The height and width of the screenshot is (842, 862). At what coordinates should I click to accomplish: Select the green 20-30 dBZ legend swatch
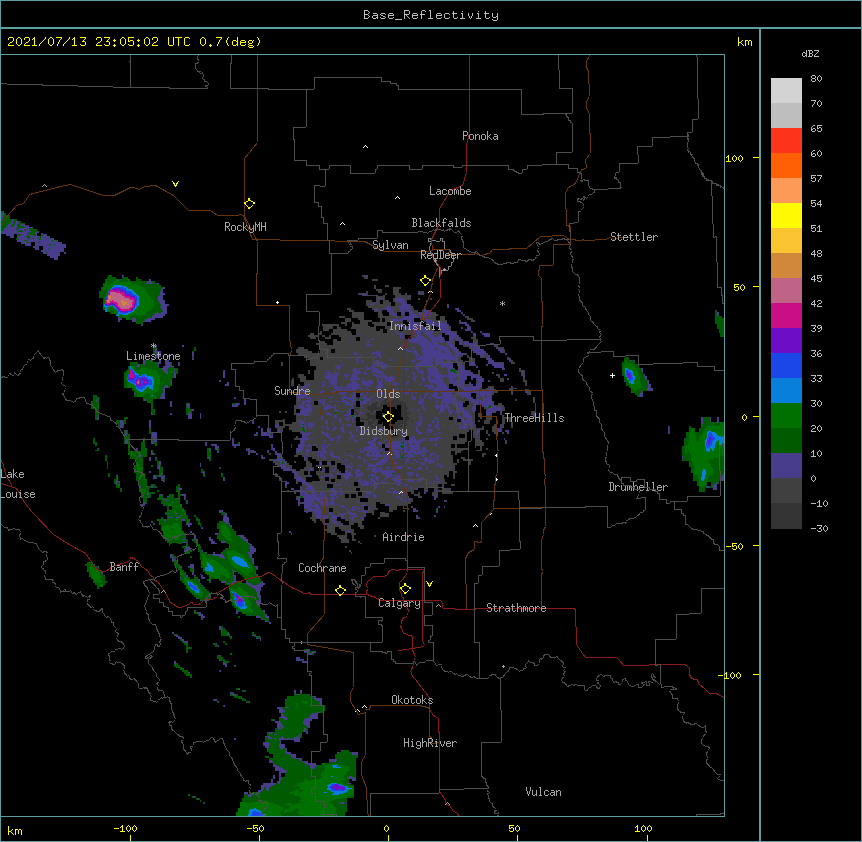786,416
